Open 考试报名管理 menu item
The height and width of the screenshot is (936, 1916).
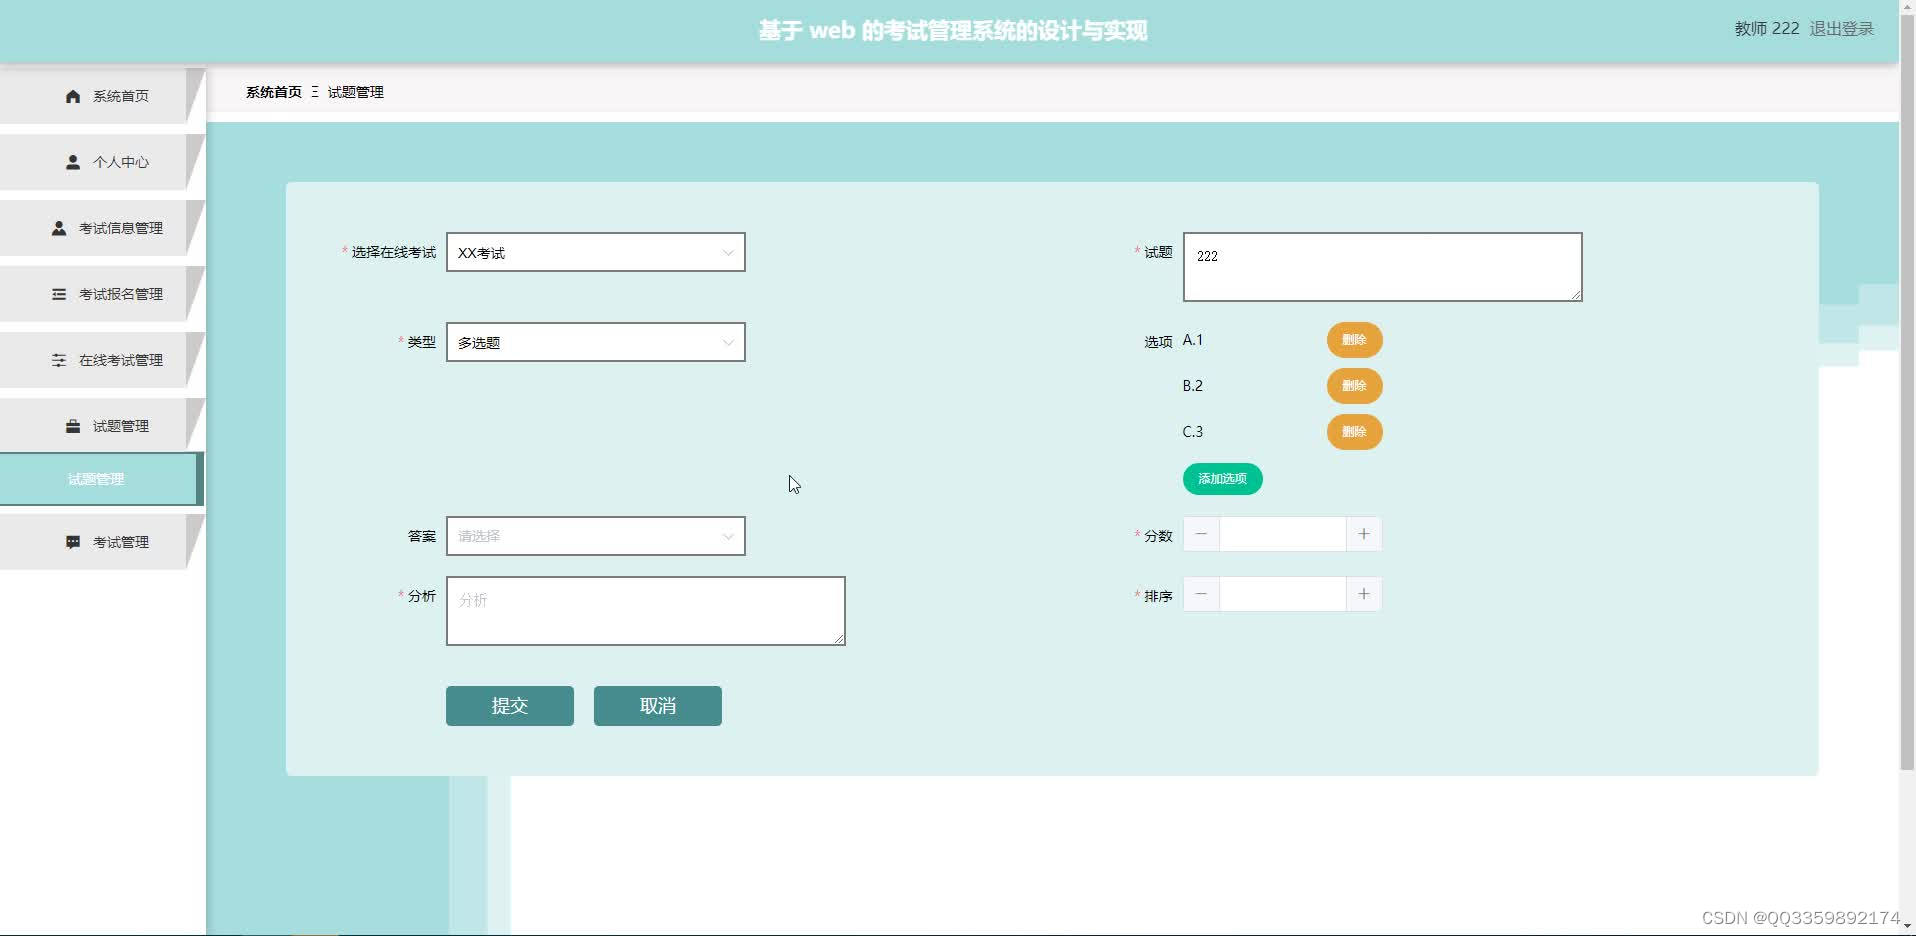pyautogui.click(x=102, y=294)
